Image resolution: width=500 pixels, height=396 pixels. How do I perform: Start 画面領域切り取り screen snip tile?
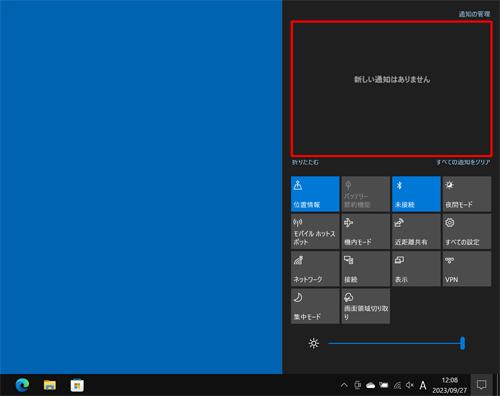(366, 306)
